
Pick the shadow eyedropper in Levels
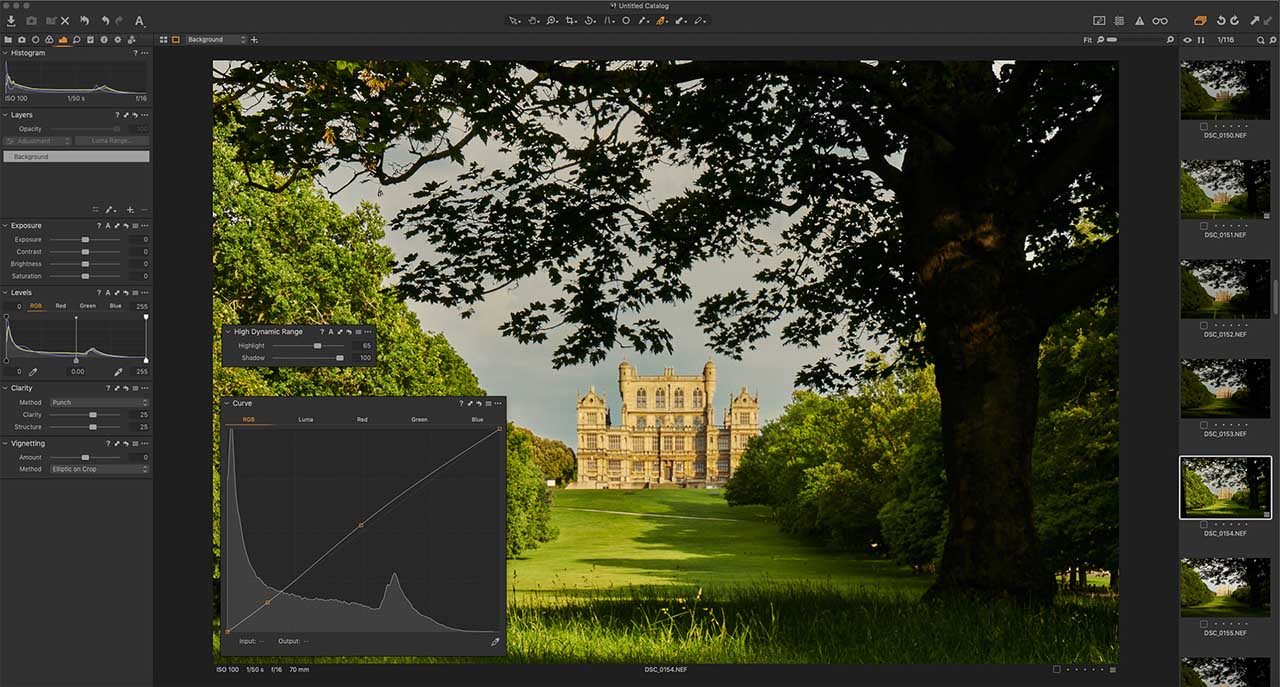[x=32, y=372]
